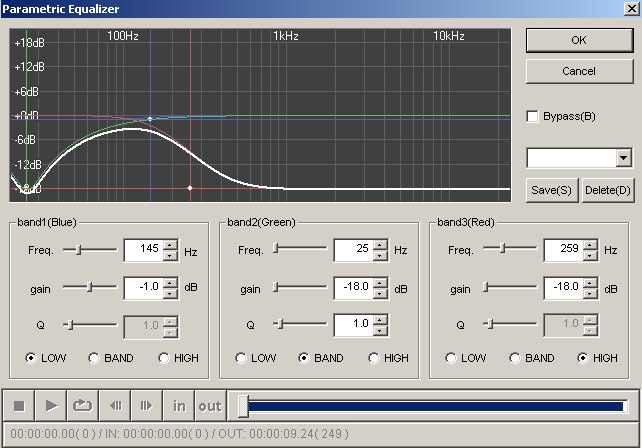642x448 pixels.
Task: Click the band3 Q slider thumb
Action: [x=490, y=324]
